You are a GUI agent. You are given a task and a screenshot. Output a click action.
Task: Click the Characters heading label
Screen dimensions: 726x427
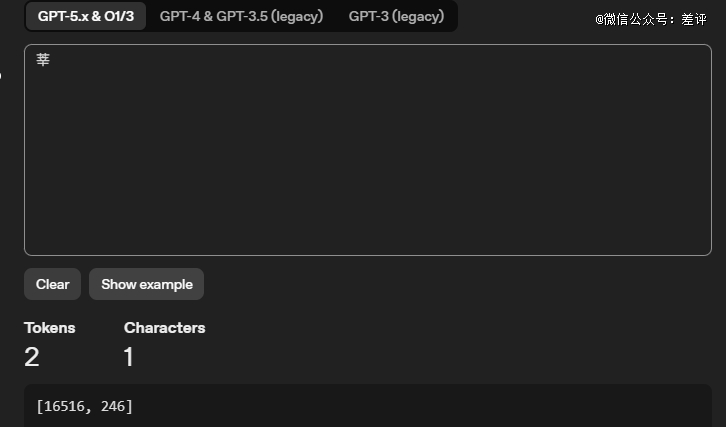coord(164,328)
